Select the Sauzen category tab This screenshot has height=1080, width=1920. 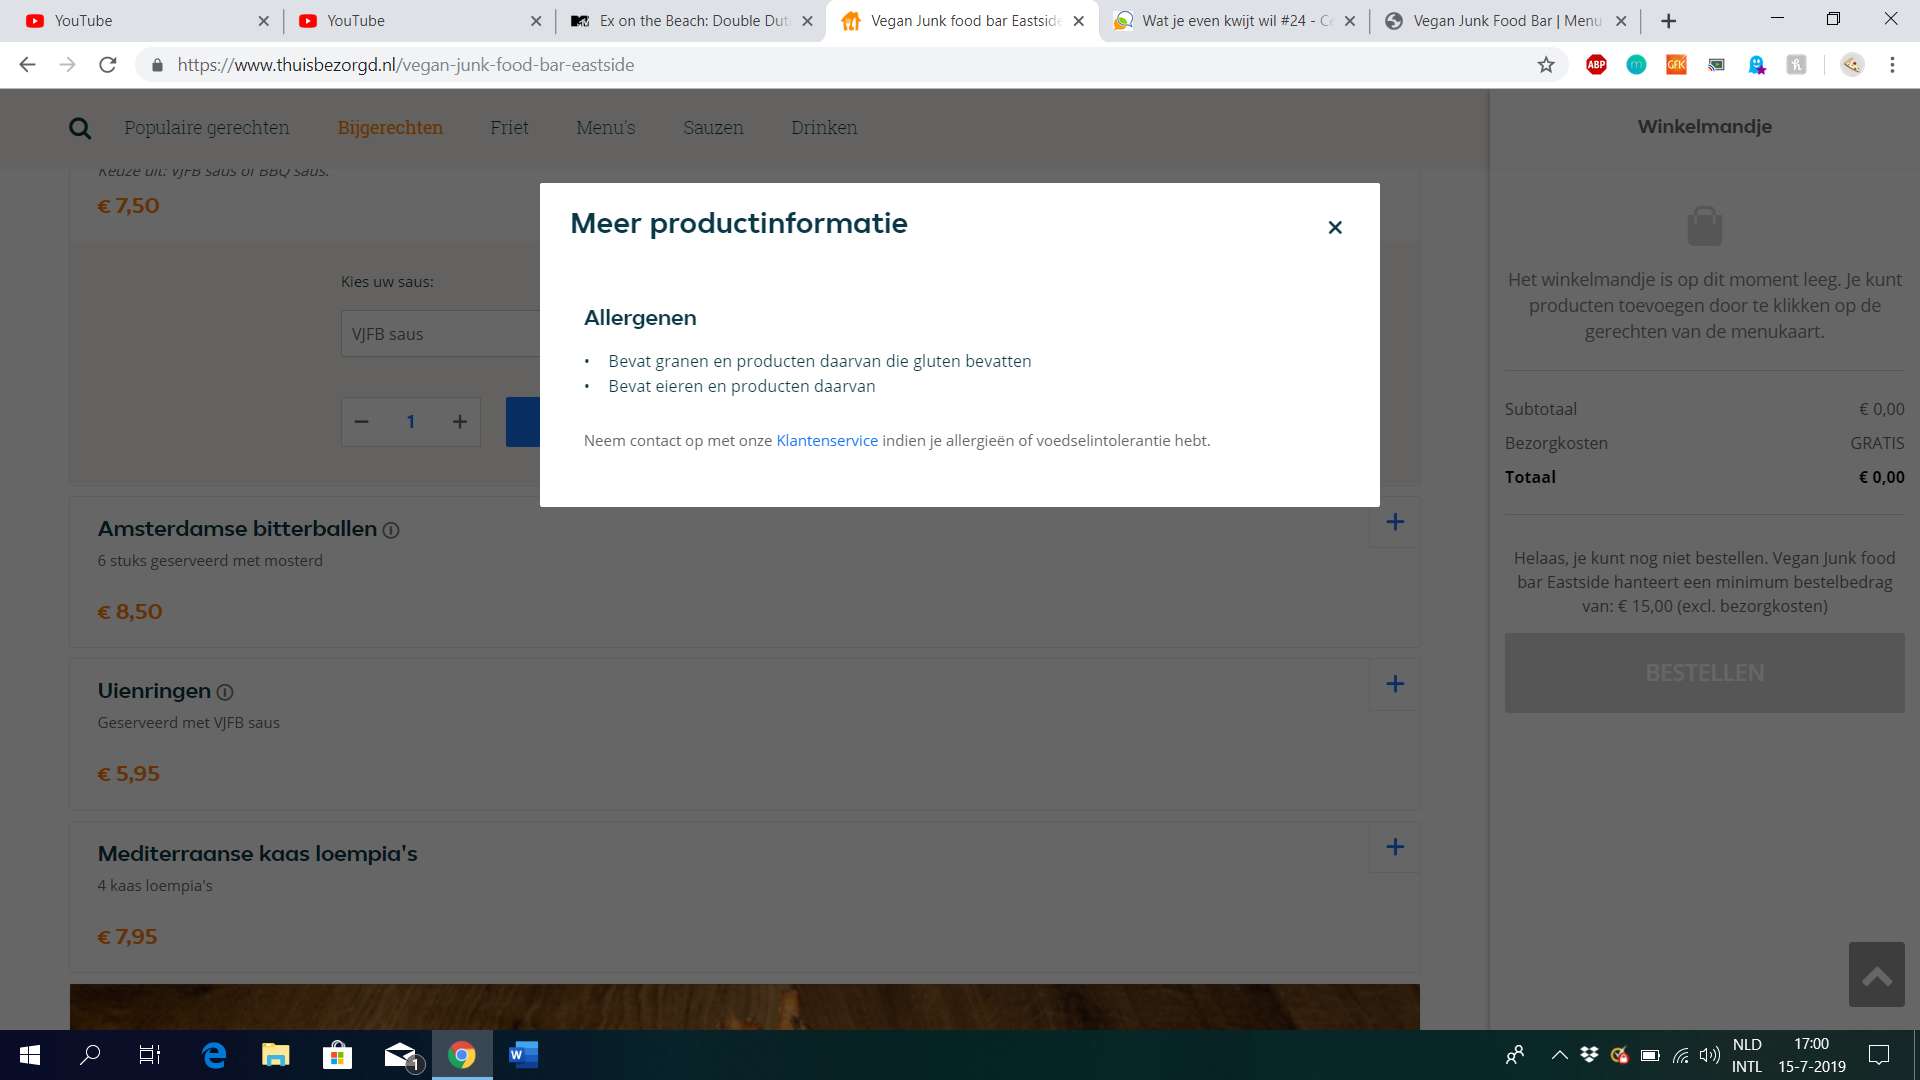[713, 128]
